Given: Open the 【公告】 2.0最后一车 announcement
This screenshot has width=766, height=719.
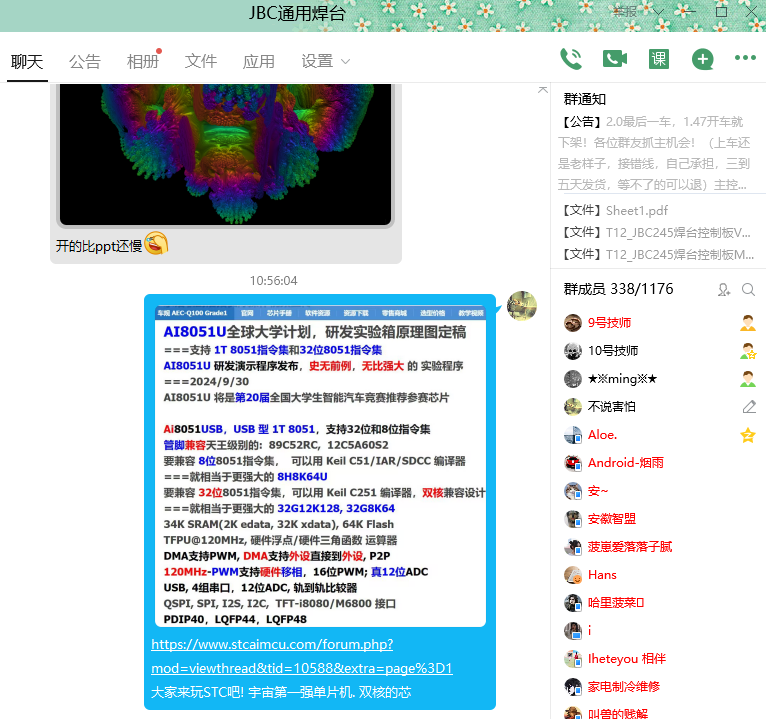Looking at the screenshot, I should (x=654, y=153).
